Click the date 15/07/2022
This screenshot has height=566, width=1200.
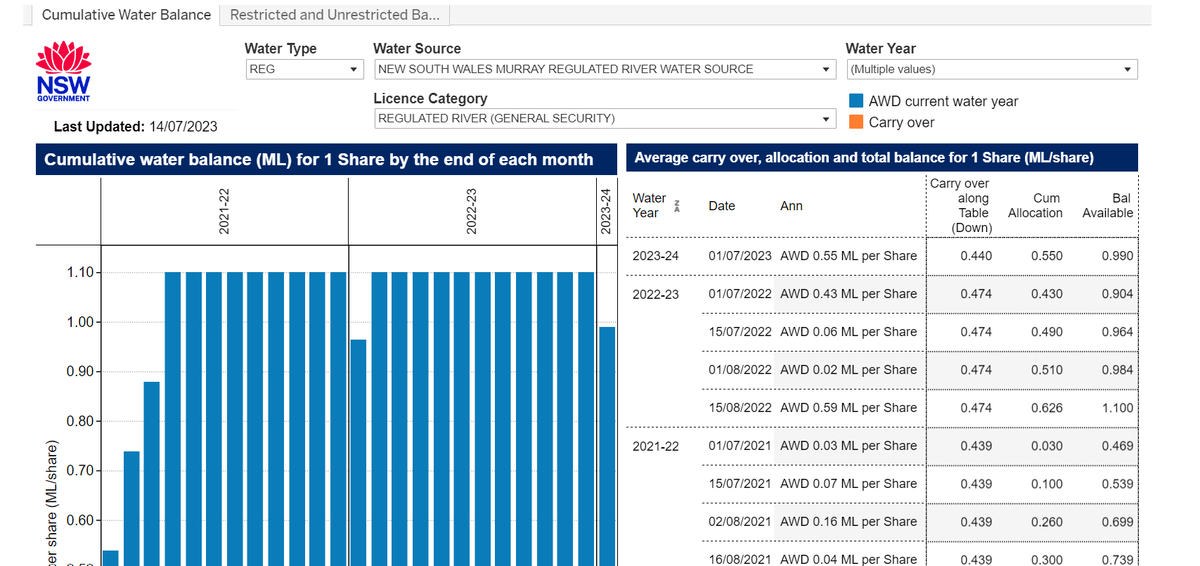(x=740, y=332)
